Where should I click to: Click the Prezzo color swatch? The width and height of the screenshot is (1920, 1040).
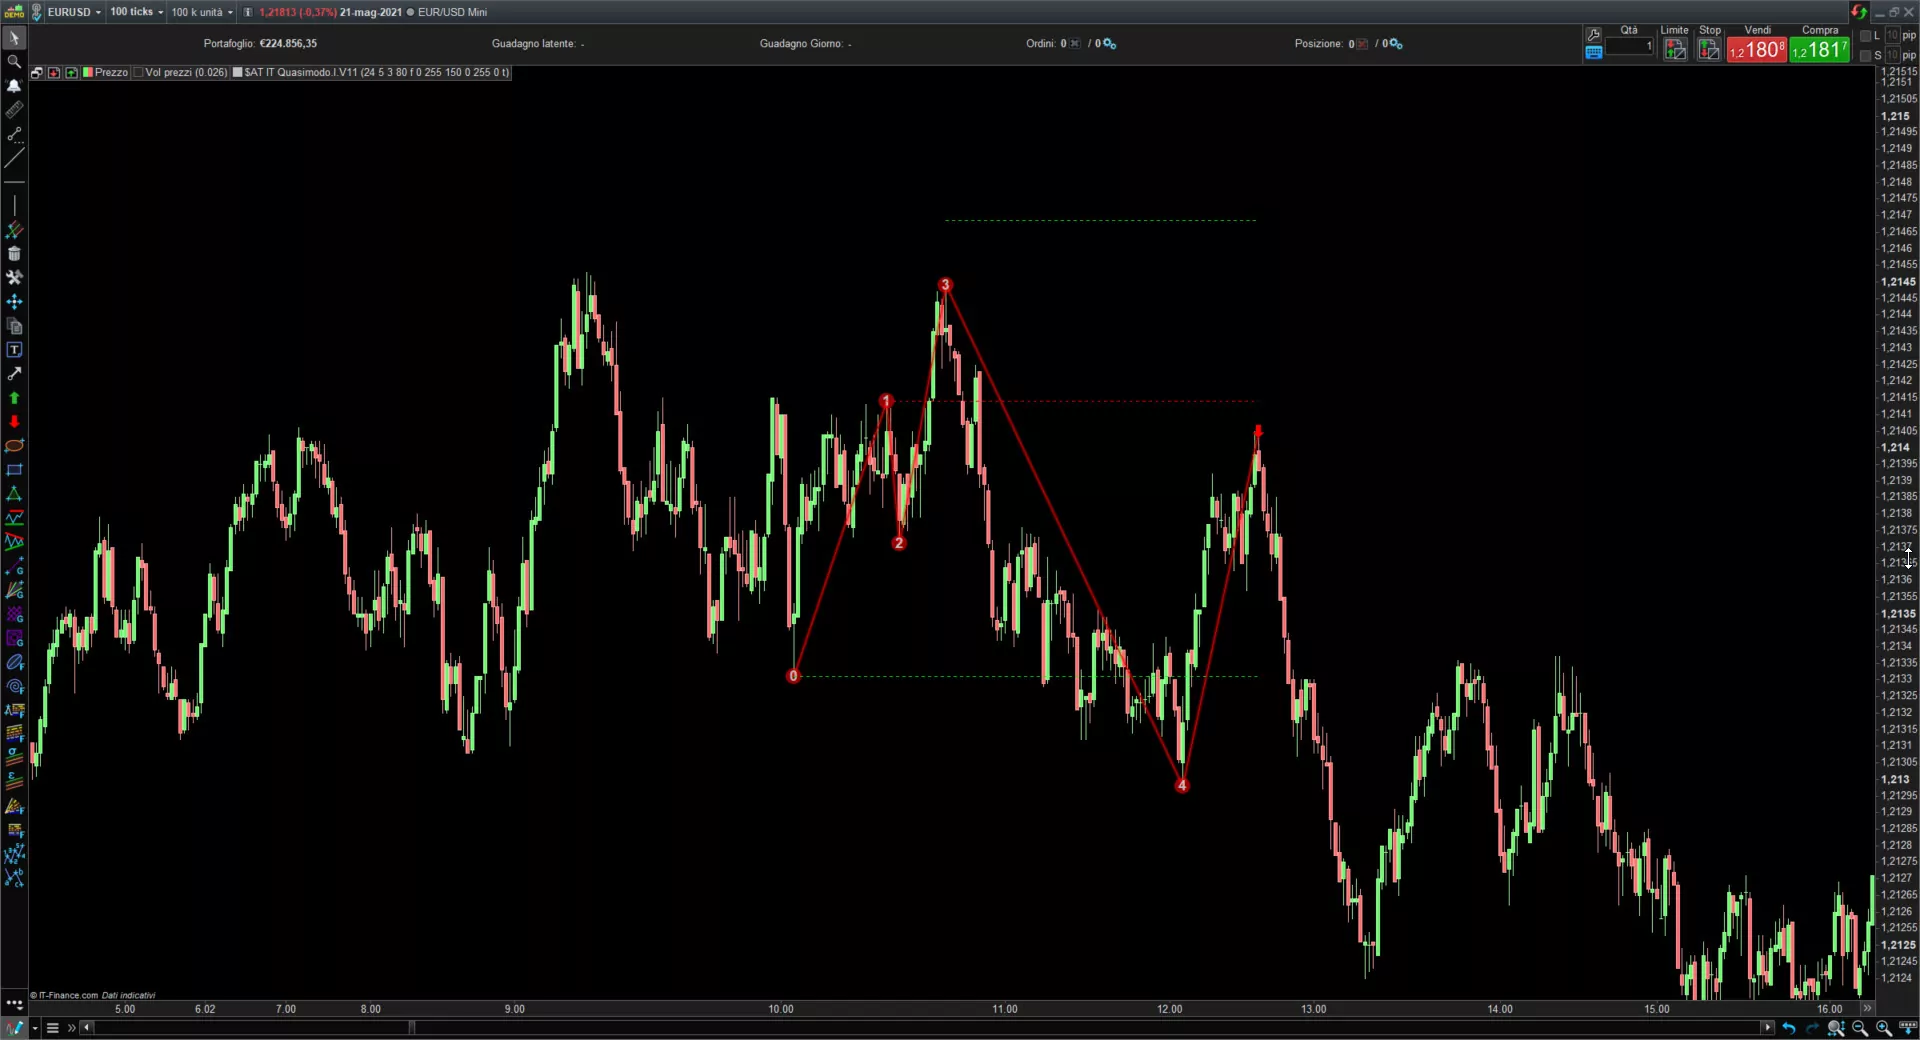pos(88,73)
